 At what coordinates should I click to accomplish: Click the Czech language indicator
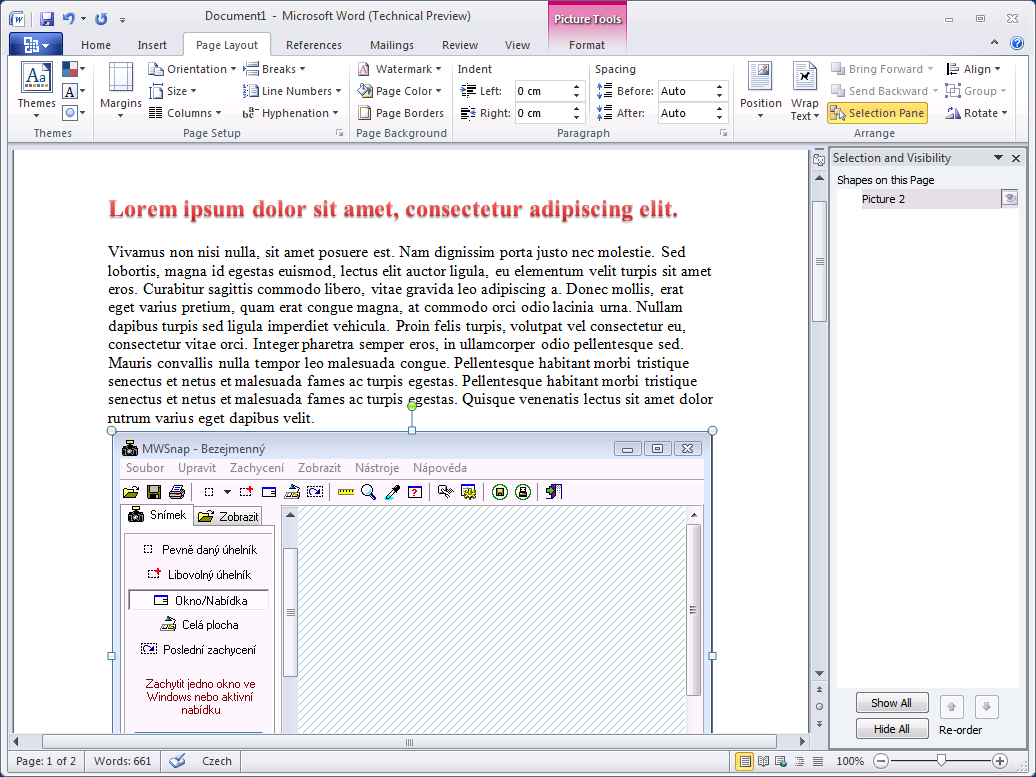(217, 761)
